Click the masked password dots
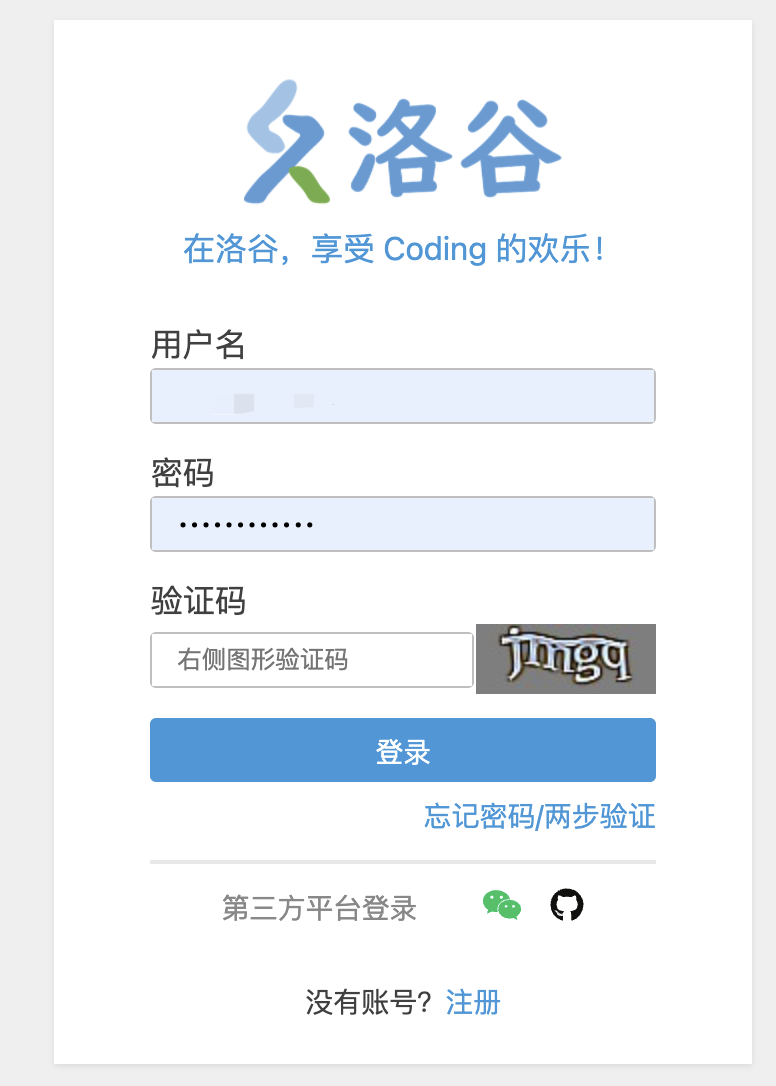This screenshot has height=1086, width=776. [x=246, y=525]
